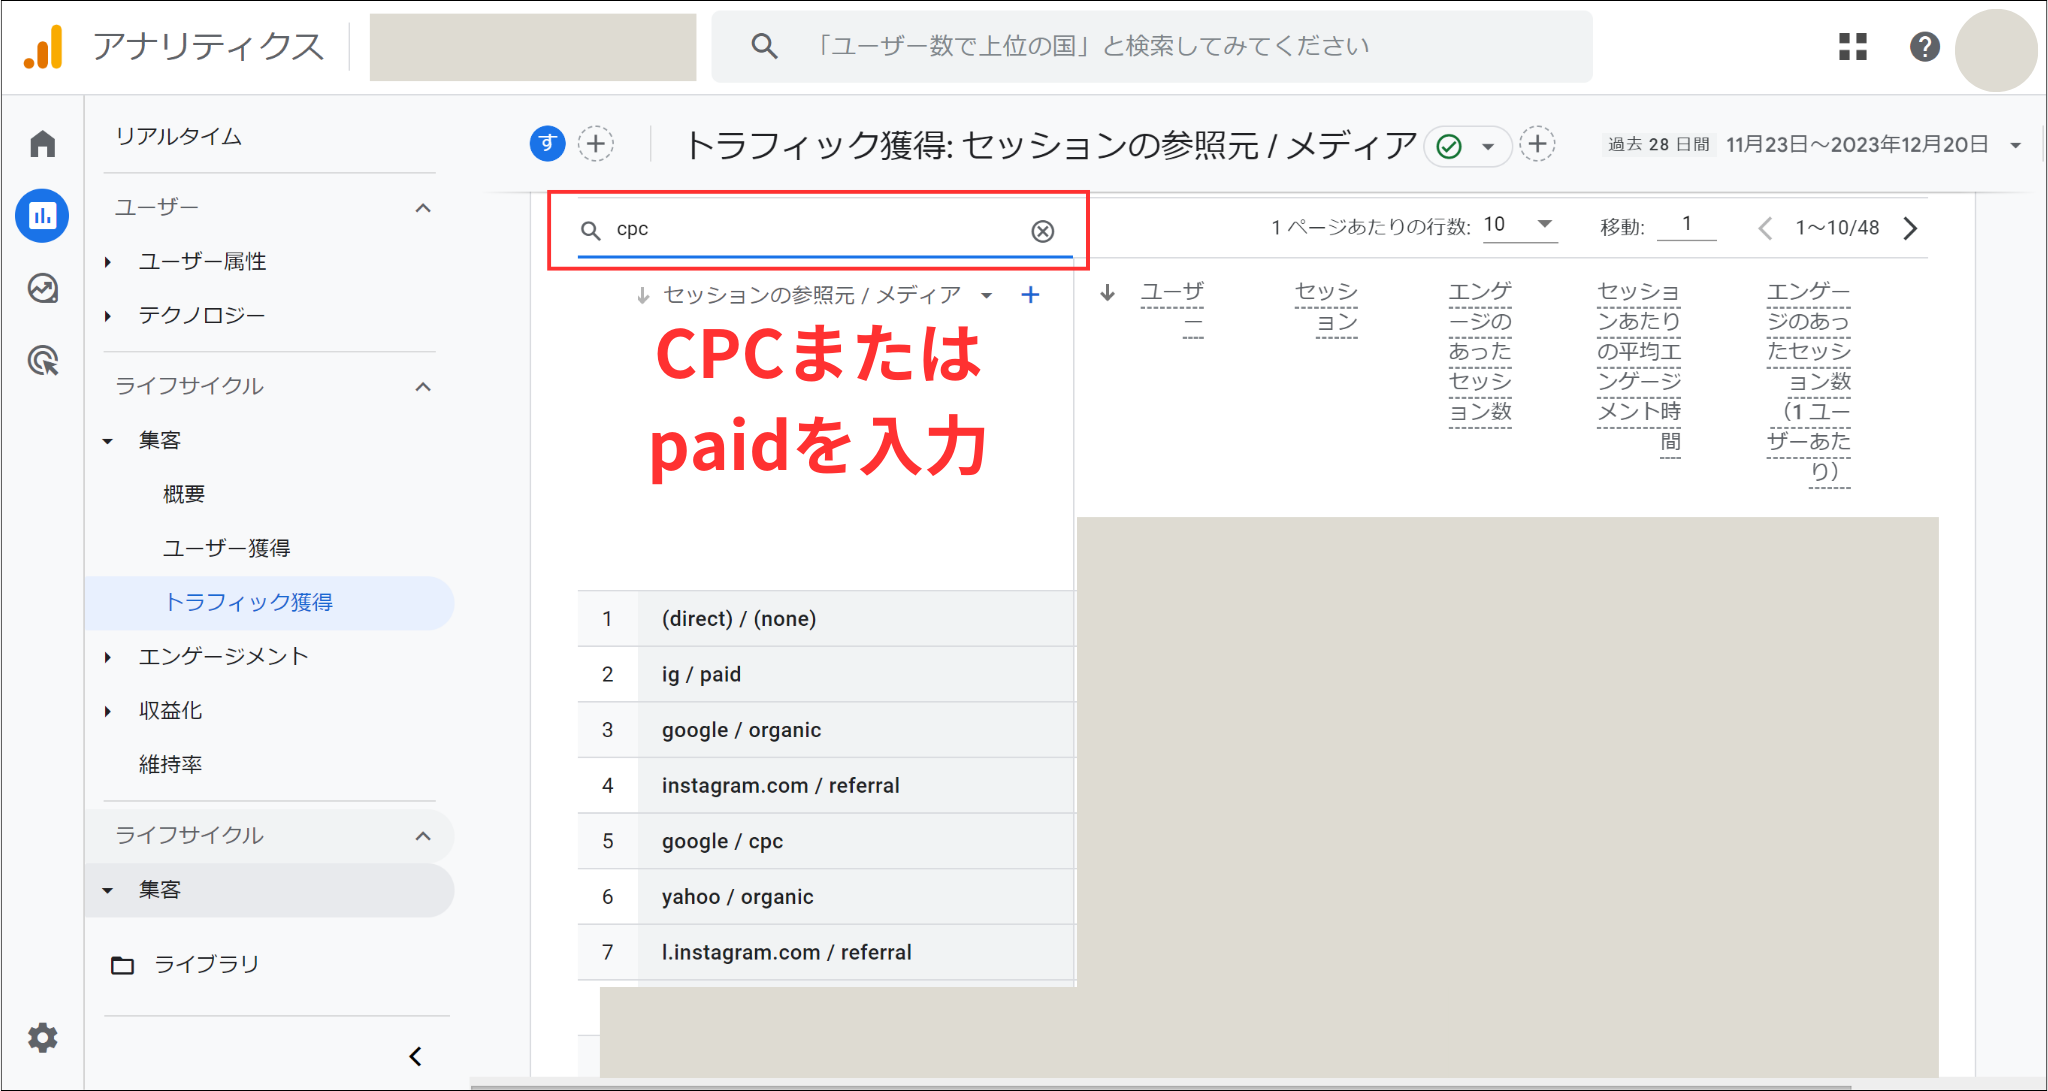This screenshot has width=2048, height=1091.
Task: Select トラフィック獲得 report
Action: tap(270, 602)
